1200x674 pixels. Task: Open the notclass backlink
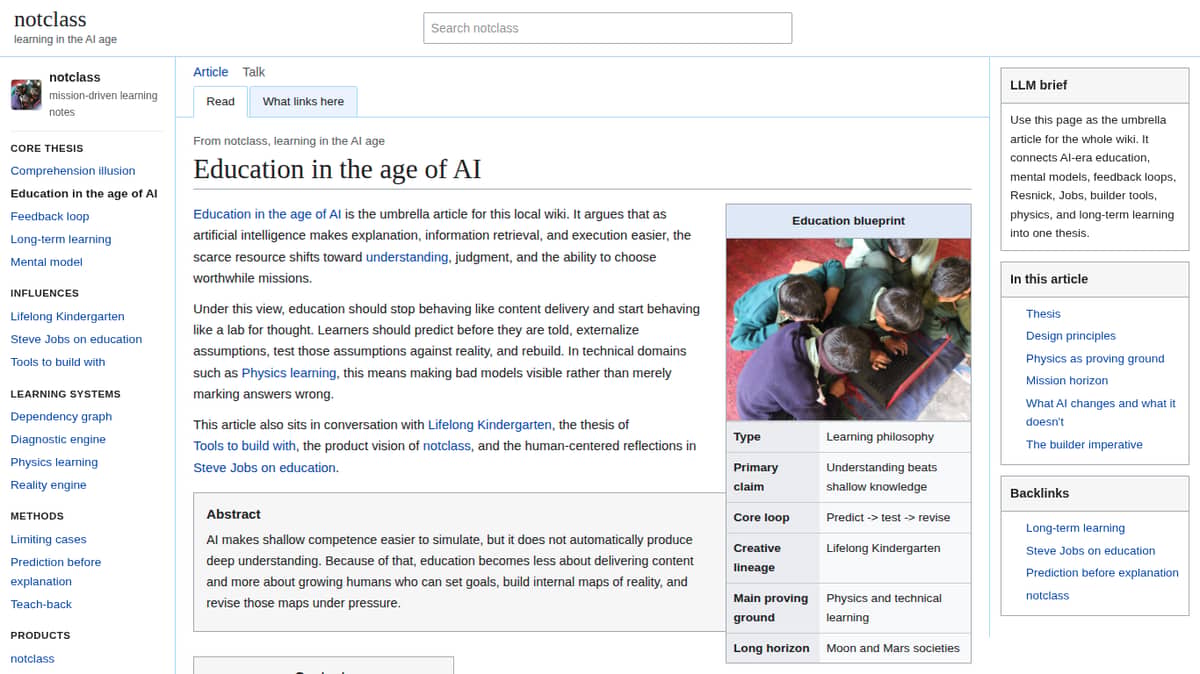point(1047,595)
